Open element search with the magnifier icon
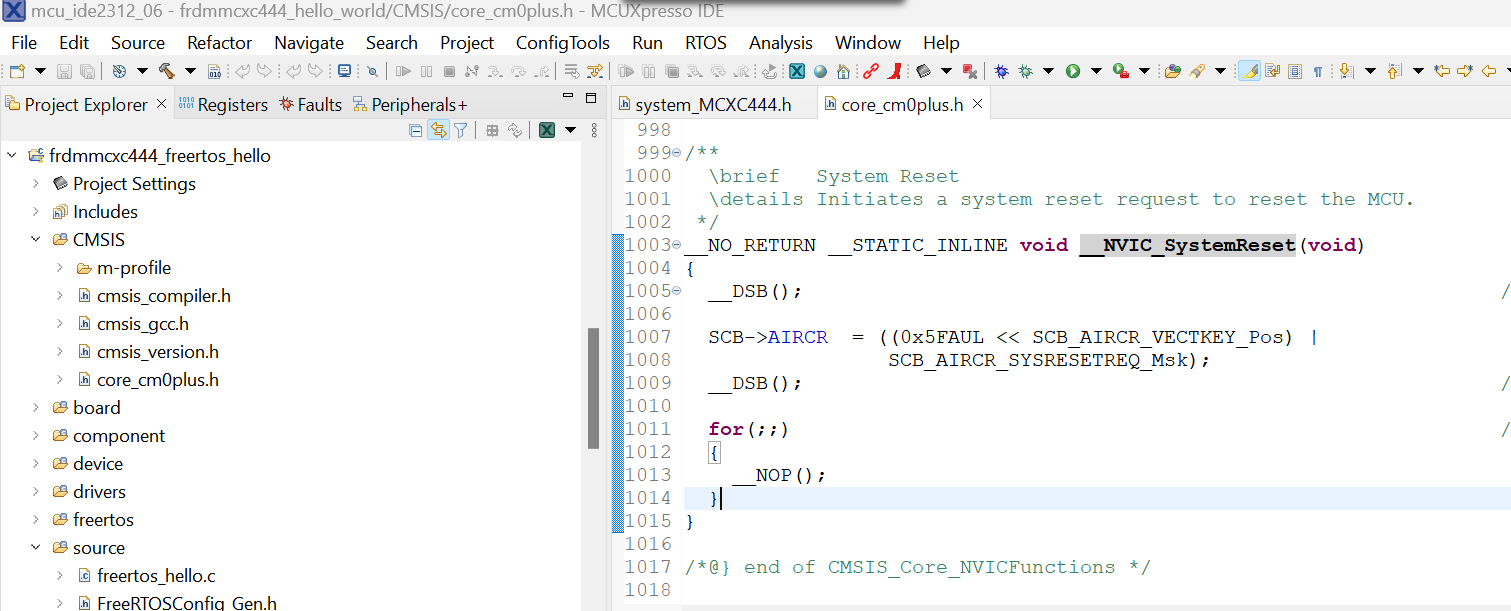 pos(372,72)
